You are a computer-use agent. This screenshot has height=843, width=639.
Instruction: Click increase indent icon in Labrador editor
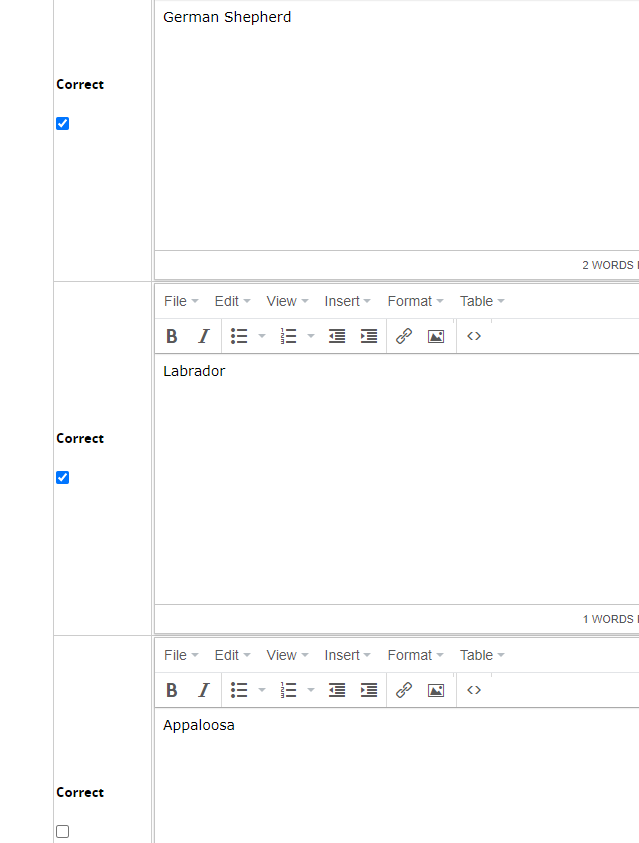point(369,336)
